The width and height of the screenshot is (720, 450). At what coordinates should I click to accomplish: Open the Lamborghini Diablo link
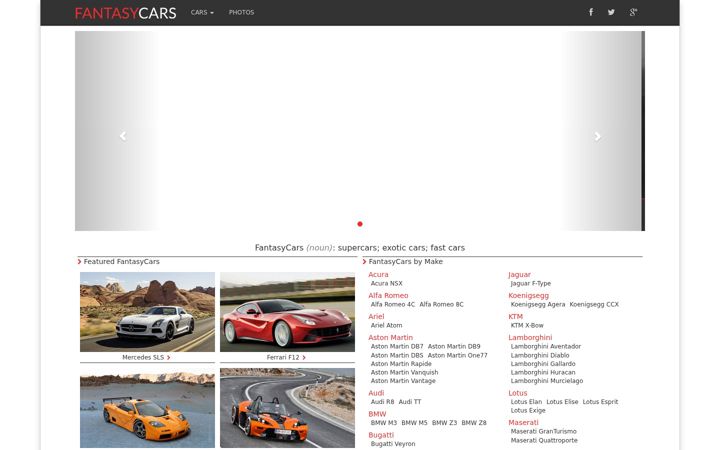click(540, 355)
